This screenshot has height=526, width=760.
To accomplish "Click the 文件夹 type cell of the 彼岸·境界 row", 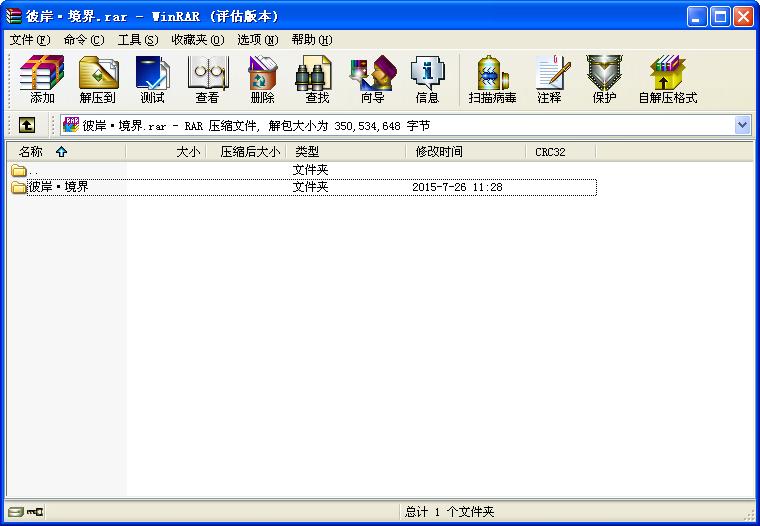I will pos(311,187).
